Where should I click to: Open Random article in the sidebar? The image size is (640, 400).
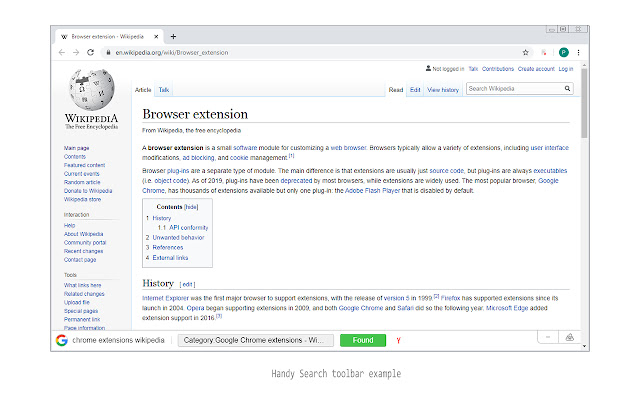(x=82, y=182)
